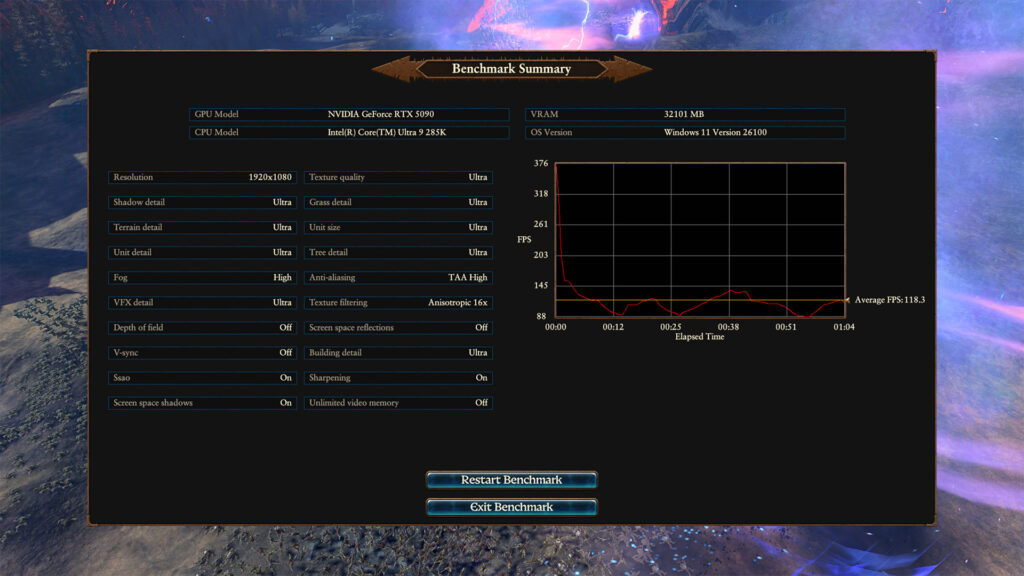
Task: Click the Exit Benchmark button
Action: 511,506
